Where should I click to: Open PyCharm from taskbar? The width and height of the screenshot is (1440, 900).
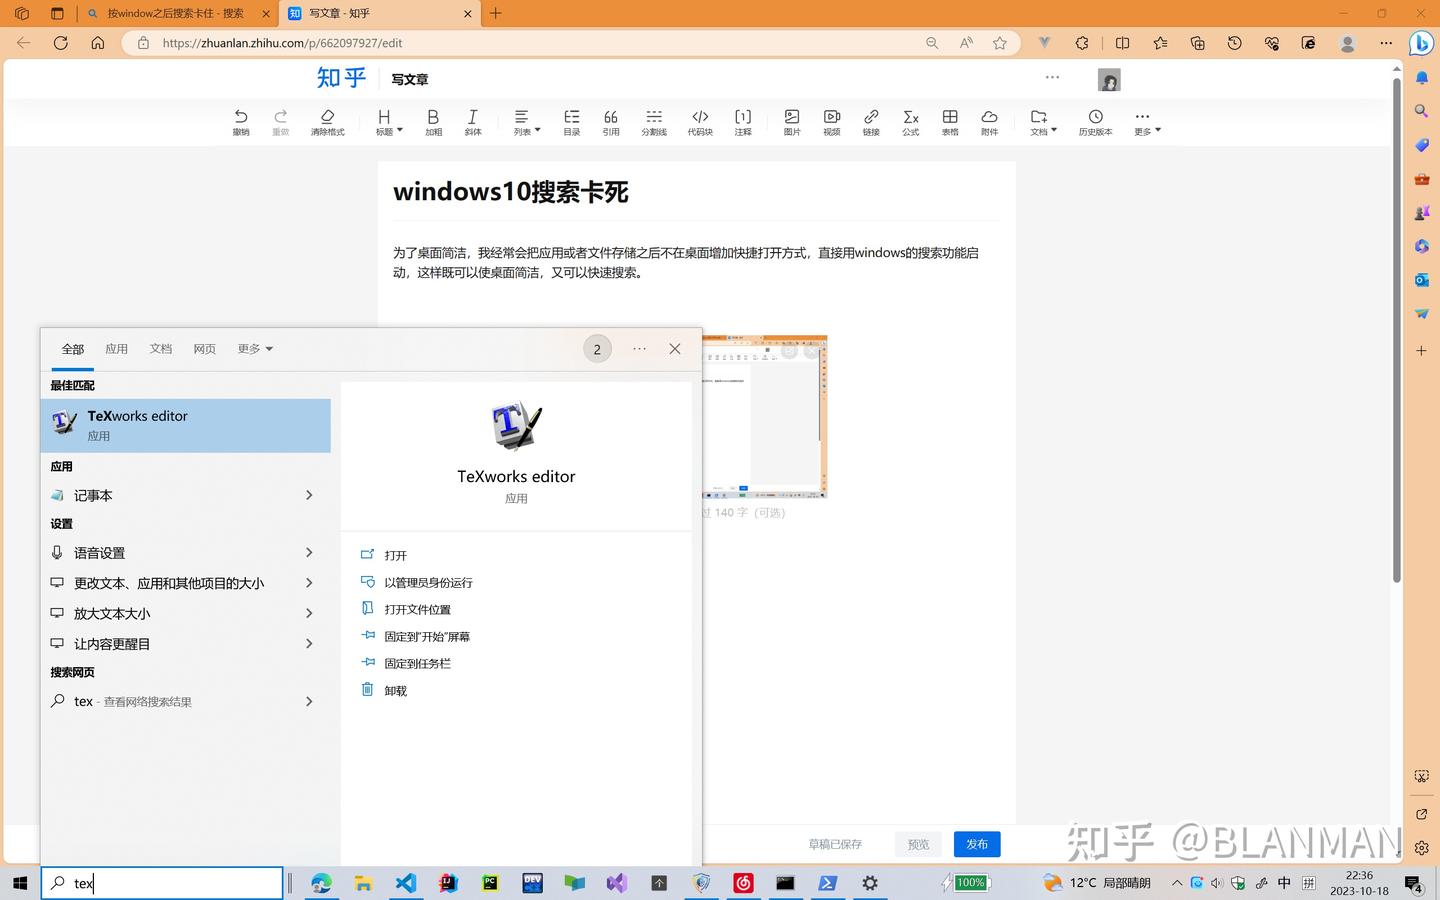pos(490,883)
